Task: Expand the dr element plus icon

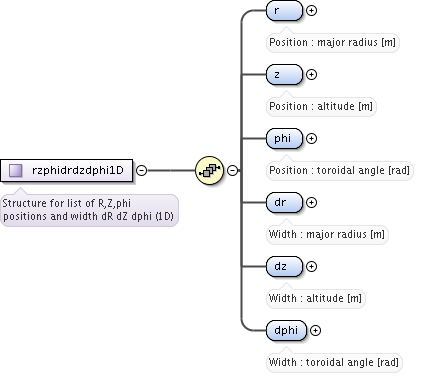Action: point(311,202)
